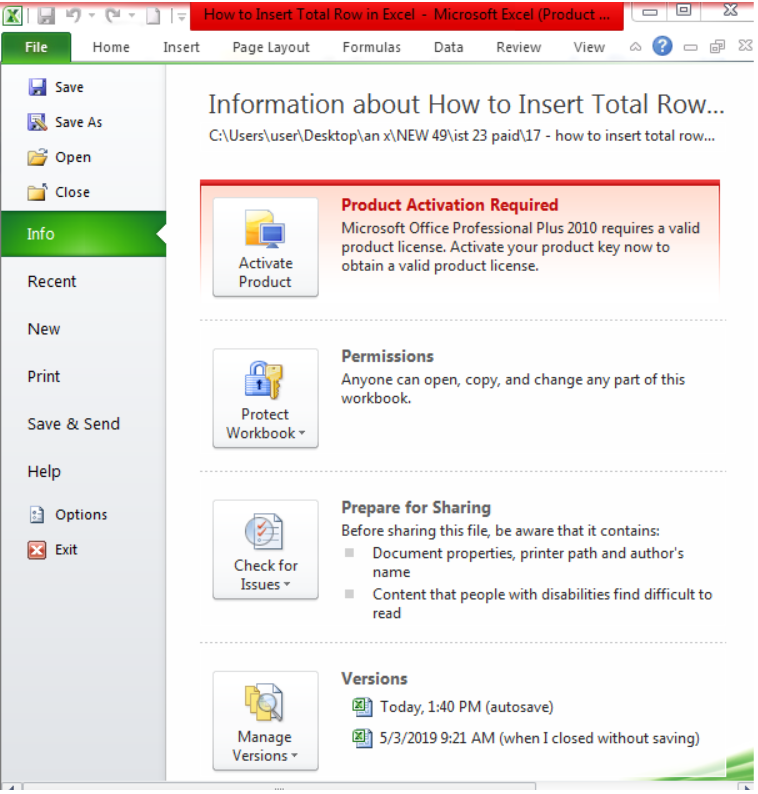Click the Activate Product button
Viewport: 758px width, 794px height.
(265, 247)
